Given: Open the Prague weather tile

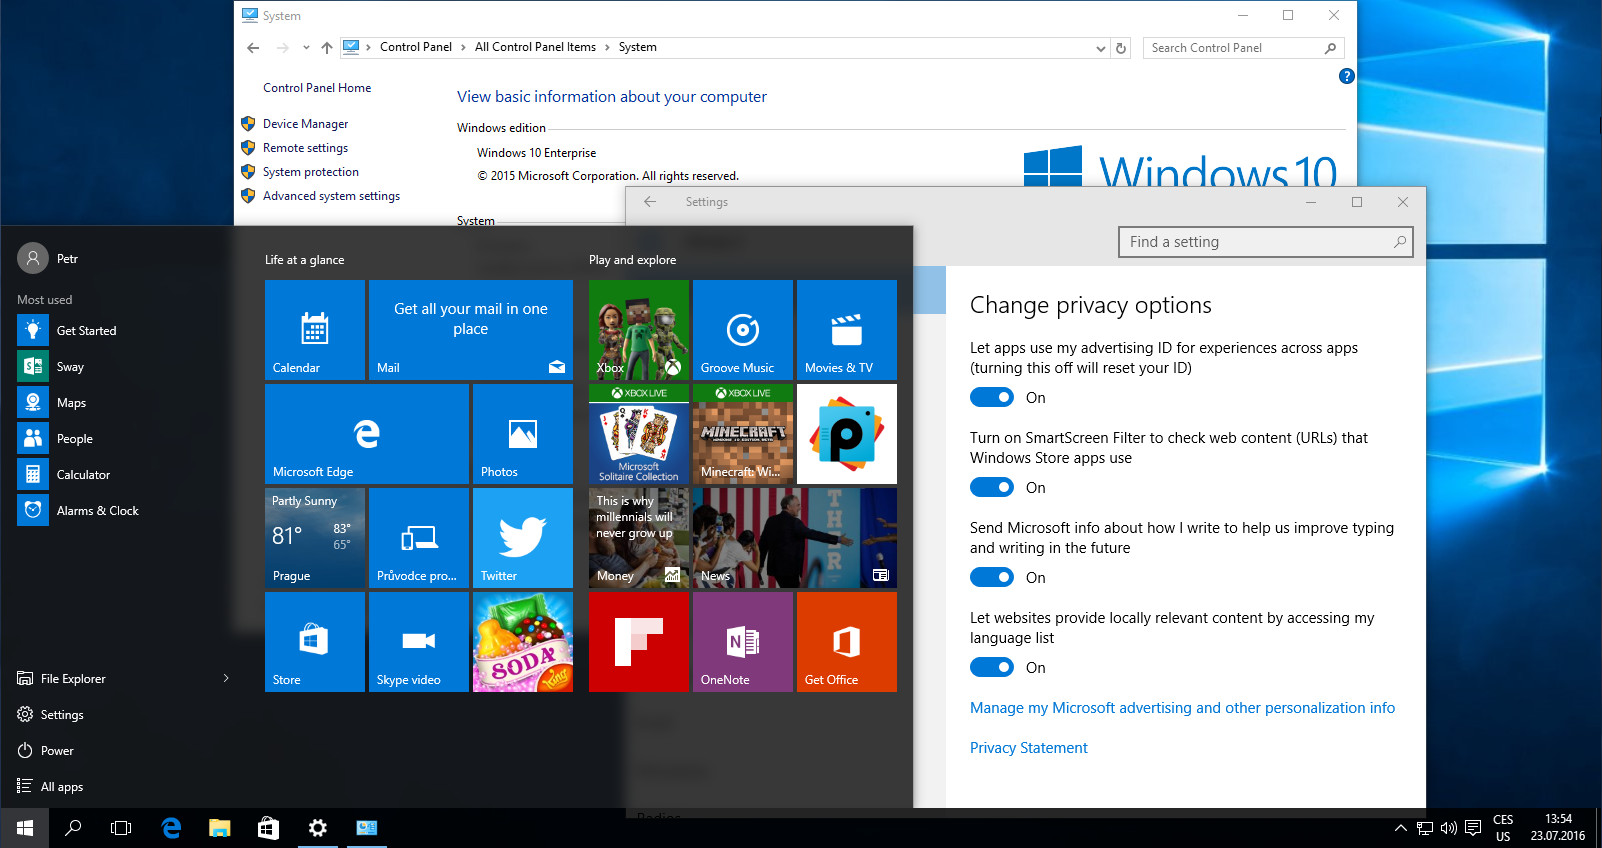Looking at the screenshot, I should point(315,538).
